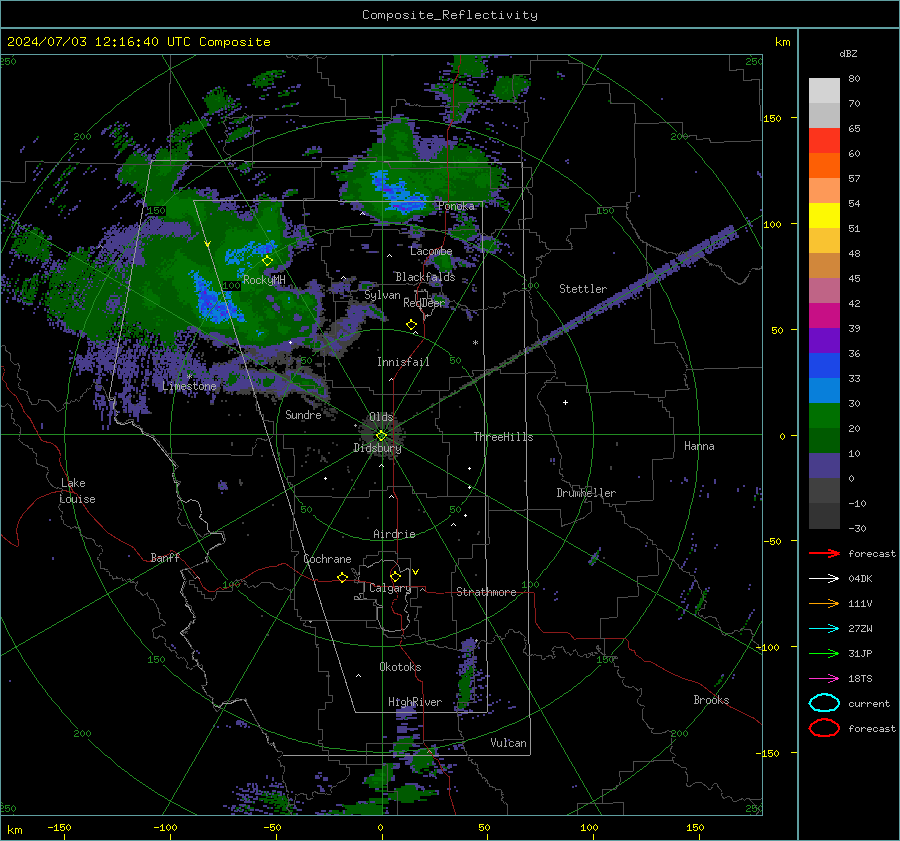Click the Banff label on the map
The height and width of the screenshot is (841, 900).
(165, 558)
